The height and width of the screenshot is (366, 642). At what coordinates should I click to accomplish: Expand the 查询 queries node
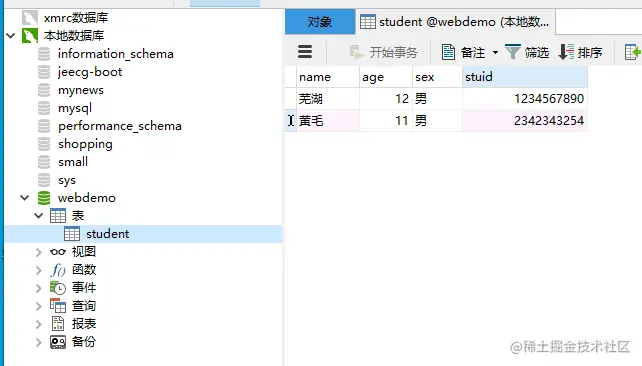[x=39, y=306]
